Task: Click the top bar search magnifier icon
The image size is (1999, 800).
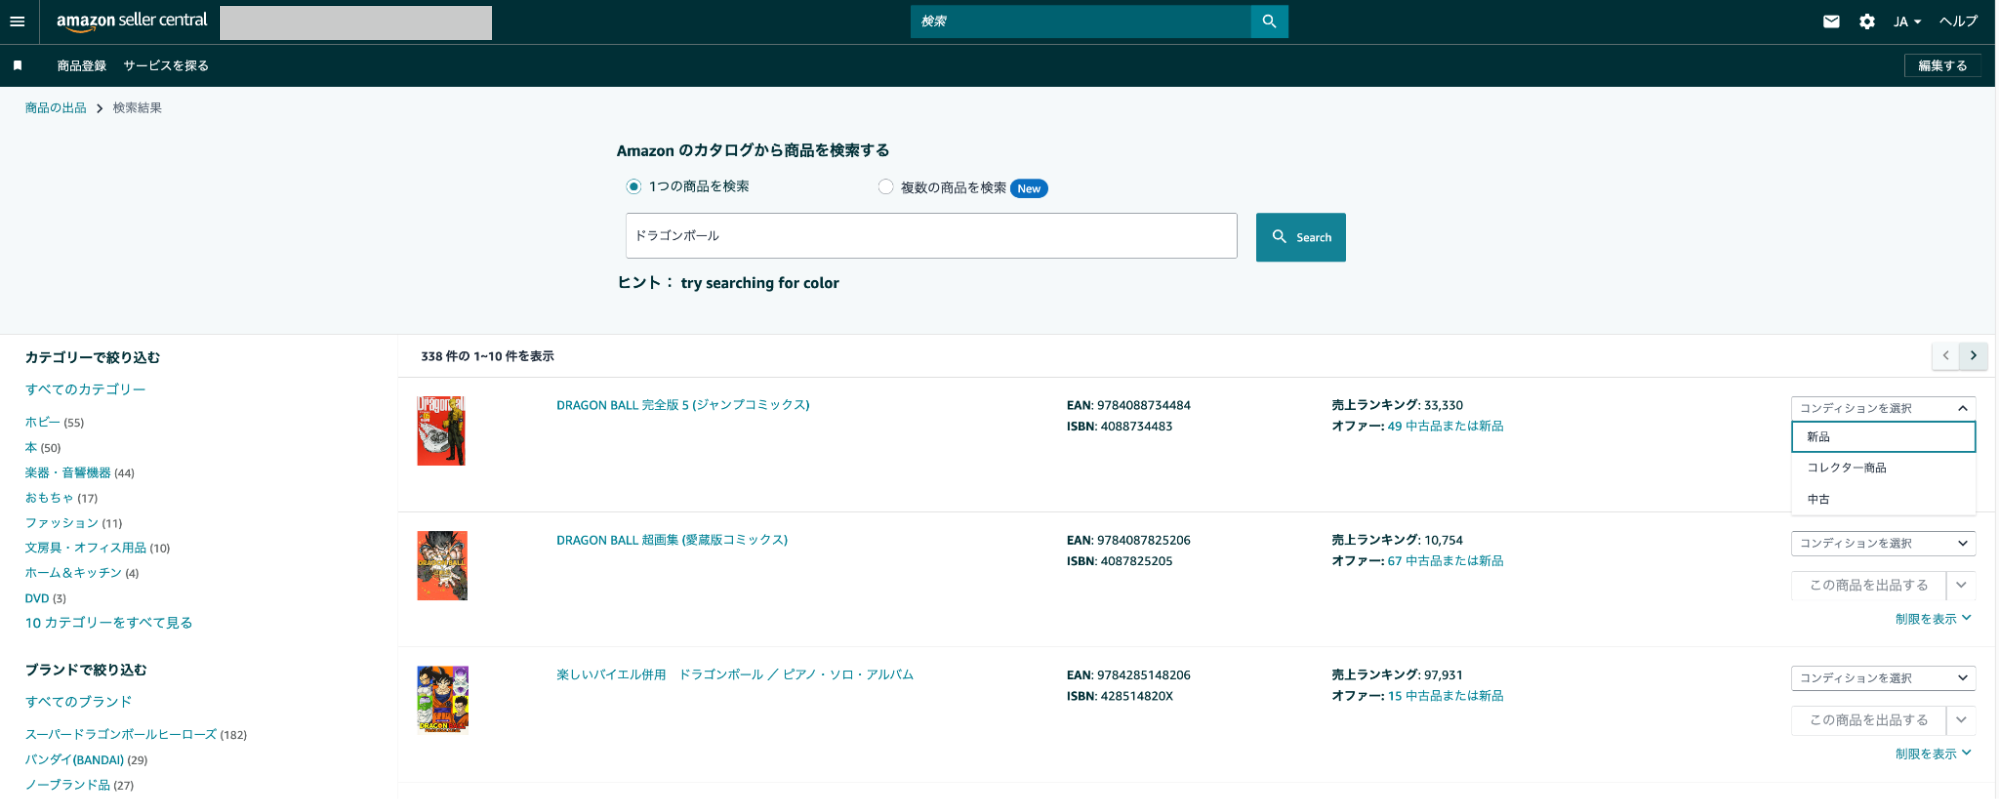Action: [x=1269, y=21]
